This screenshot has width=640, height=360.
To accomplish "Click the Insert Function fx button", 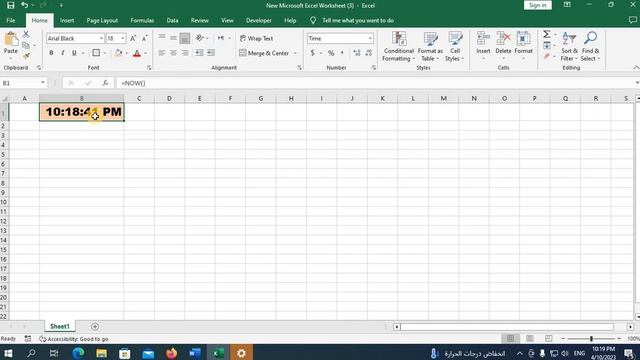I will [x=105, y=83].
